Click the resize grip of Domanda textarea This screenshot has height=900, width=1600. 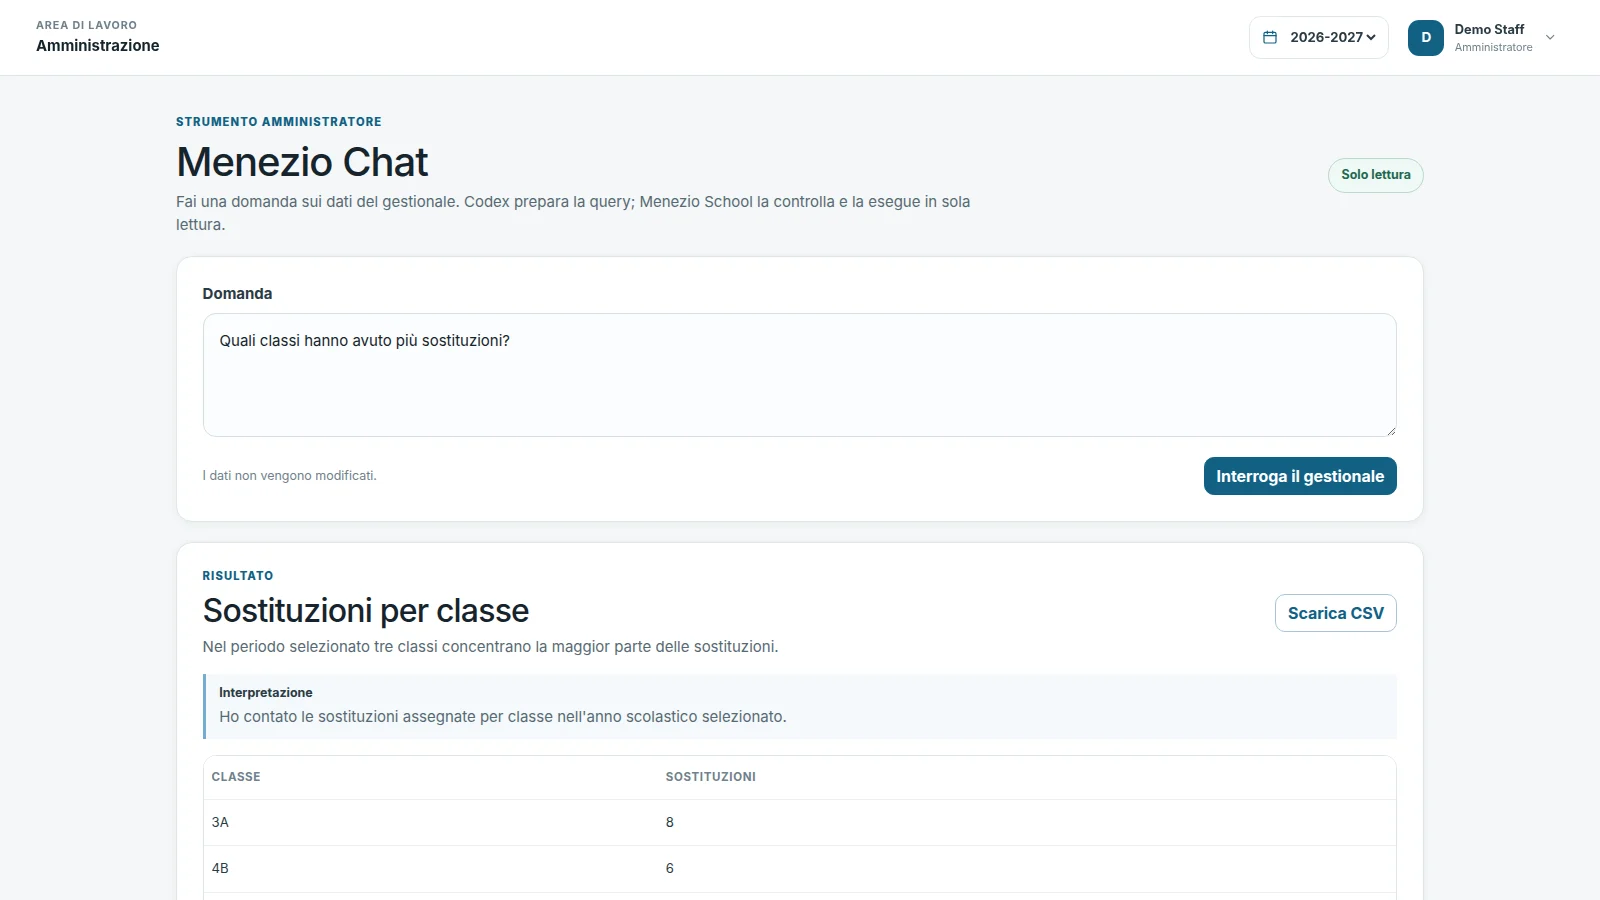pyautogui.click(x=1390, y=430)
